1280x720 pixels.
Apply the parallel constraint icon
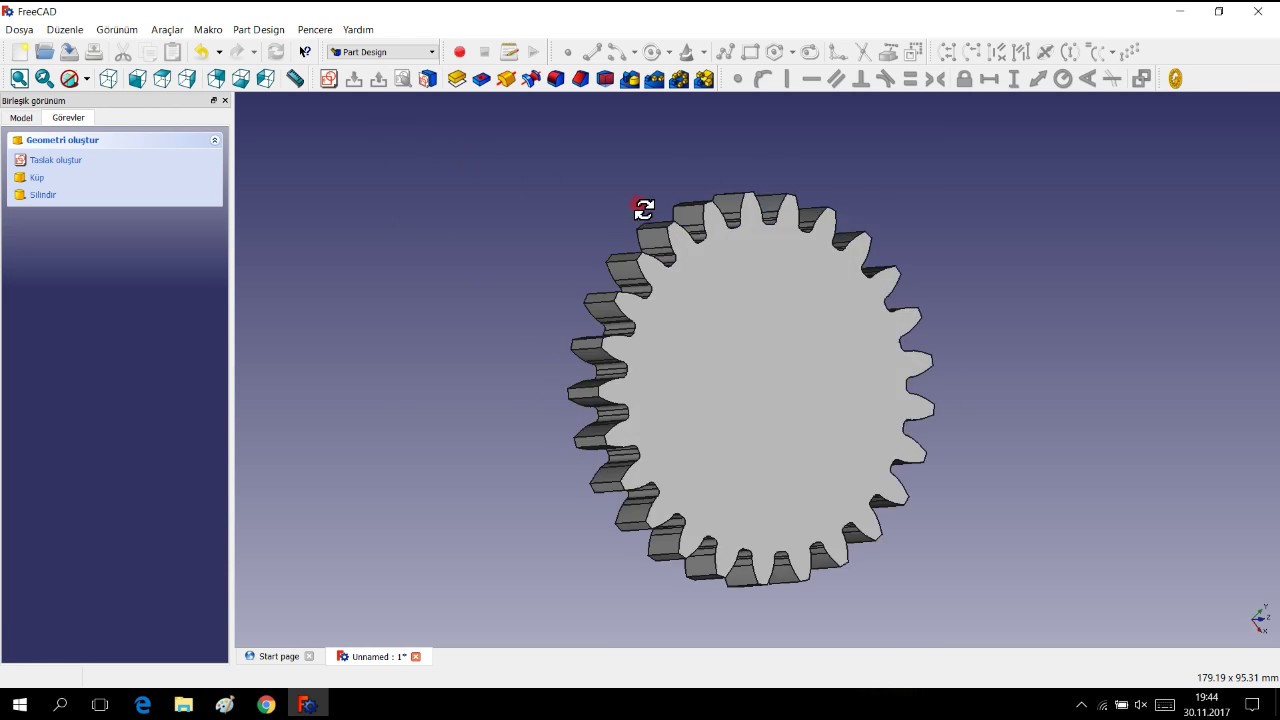(836, 79)
